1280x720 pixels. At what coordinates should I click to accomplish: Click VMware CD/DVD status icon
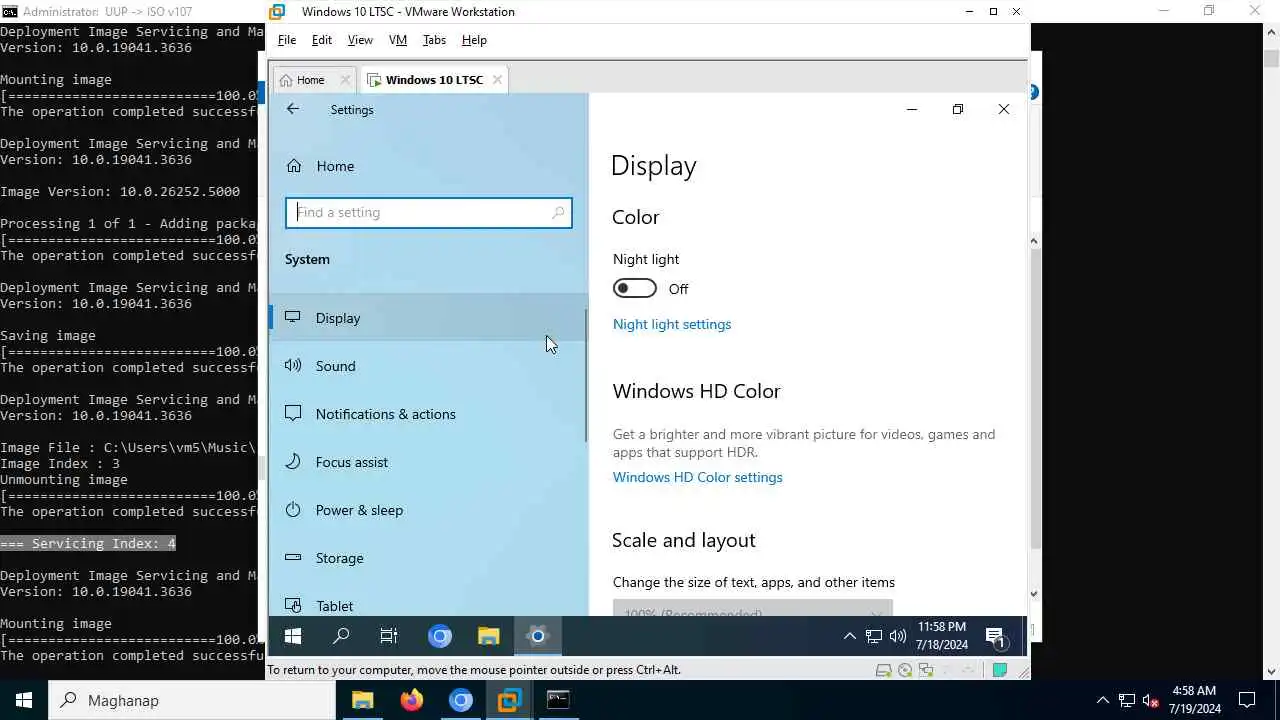coord(905,670)
